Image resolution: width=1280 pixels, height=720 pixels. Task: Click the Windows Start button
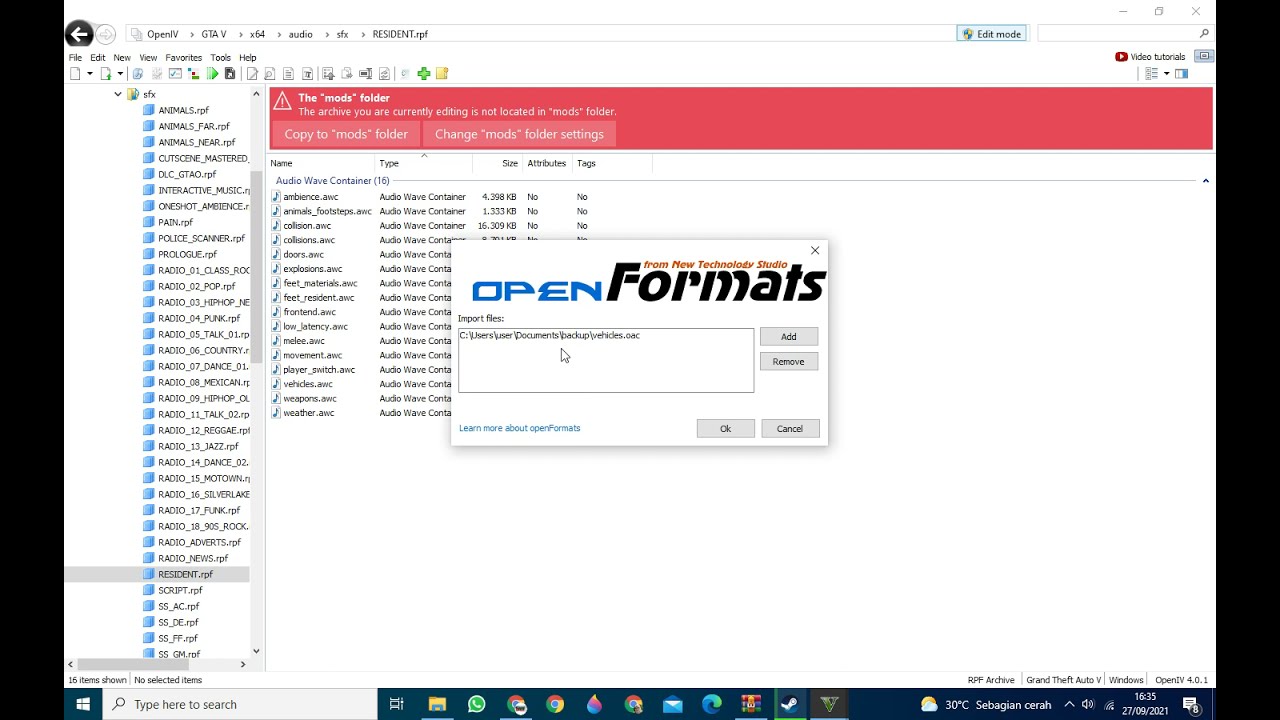(x=83, y=704)
